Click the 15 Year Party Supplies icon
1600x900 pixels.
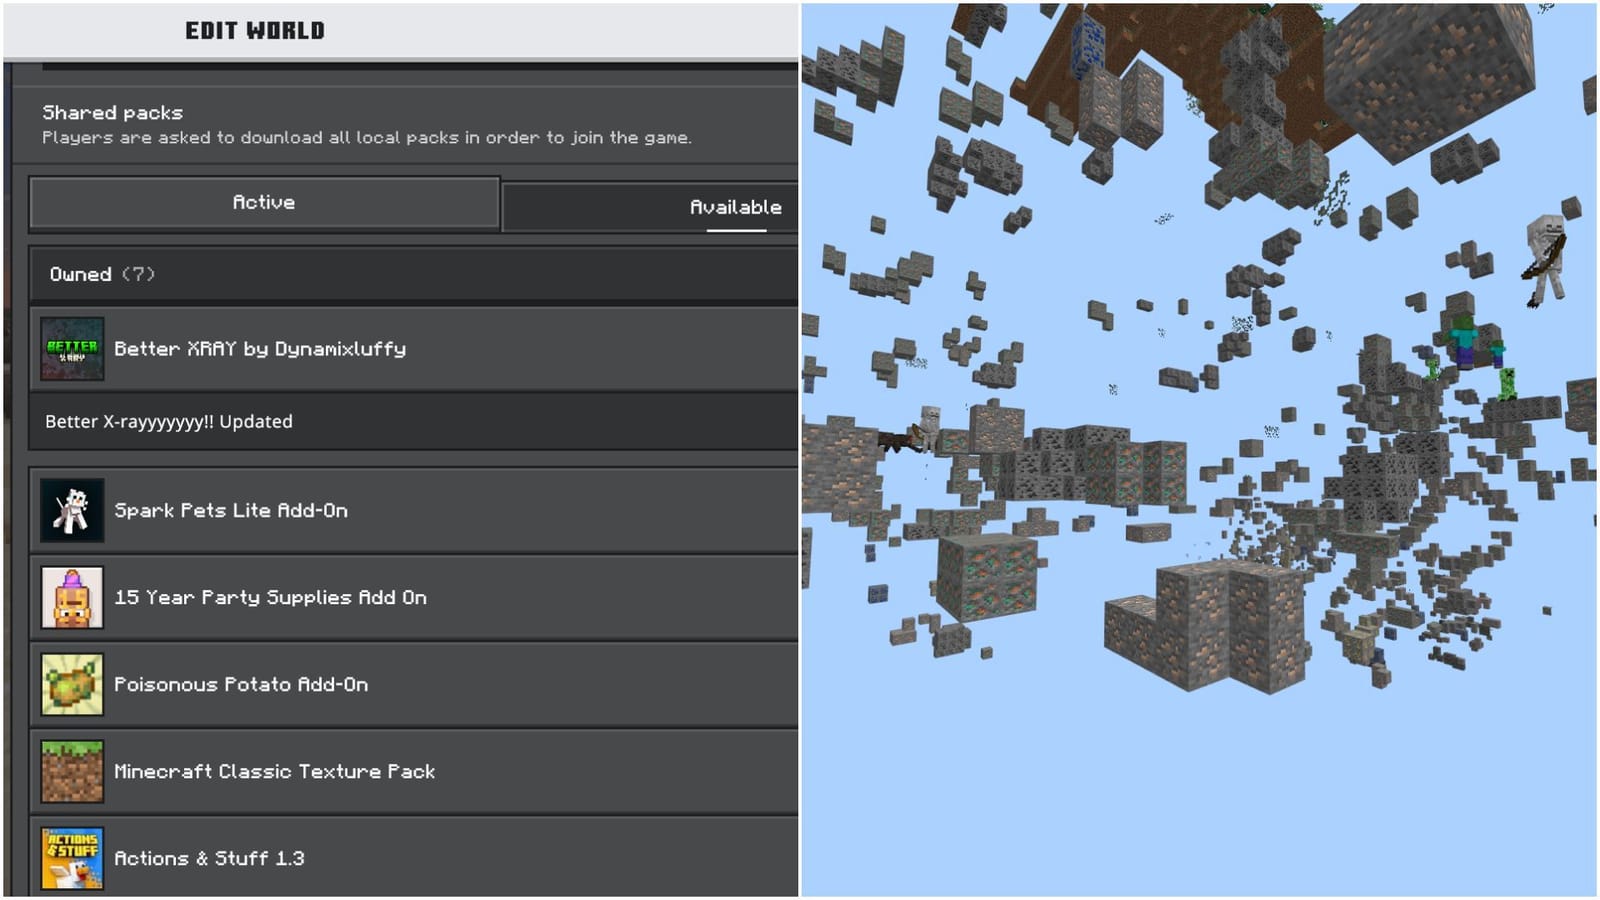71,597
